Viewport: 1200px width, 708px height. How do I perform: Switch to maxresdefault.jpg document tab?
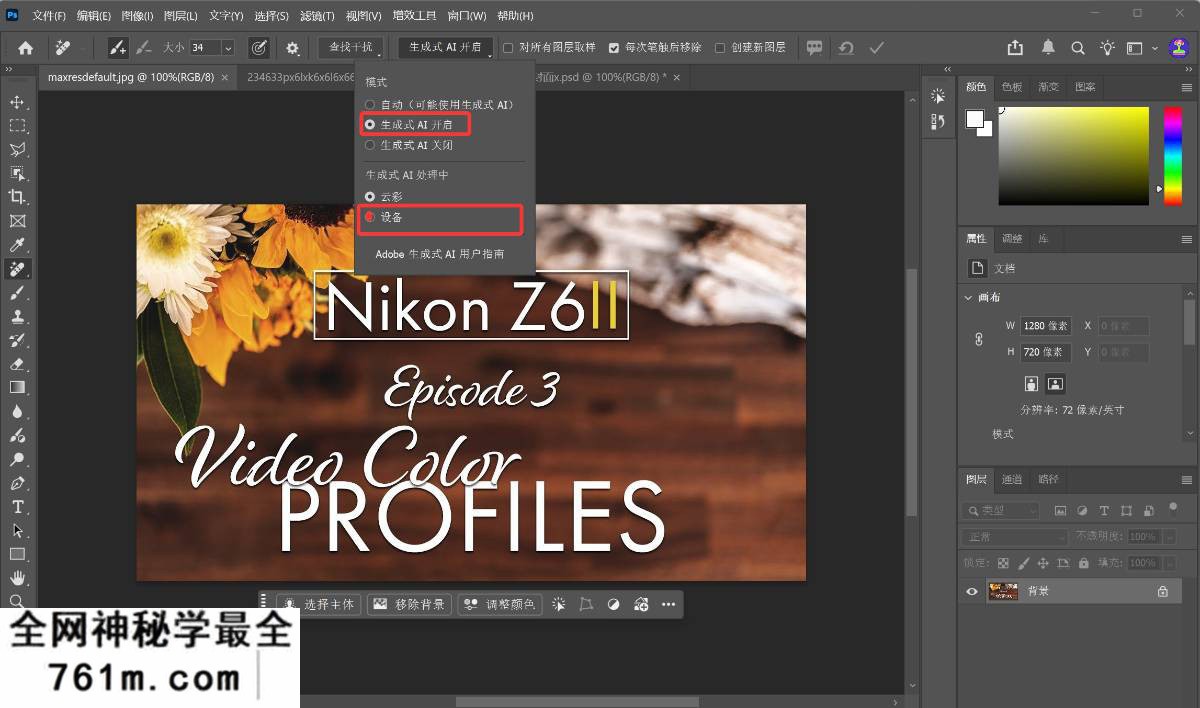[130, 77]
